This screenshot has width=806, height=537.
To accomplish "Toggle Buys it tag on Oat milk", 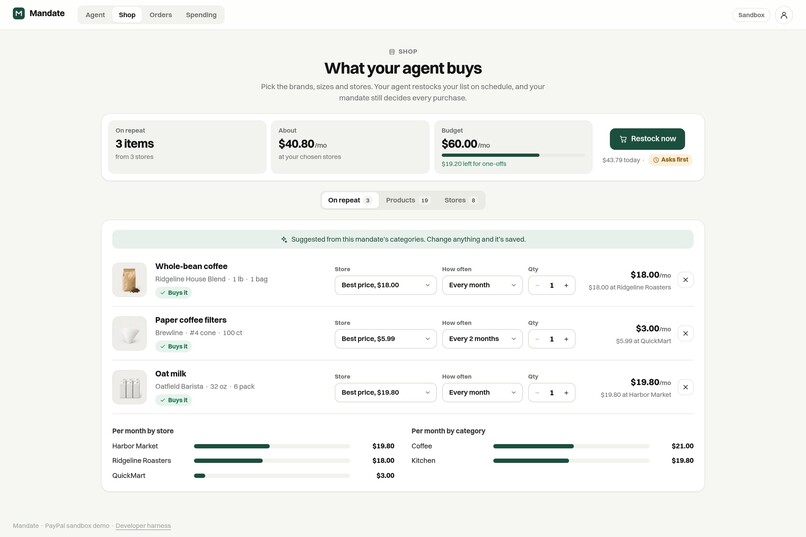I will (173, 400).
